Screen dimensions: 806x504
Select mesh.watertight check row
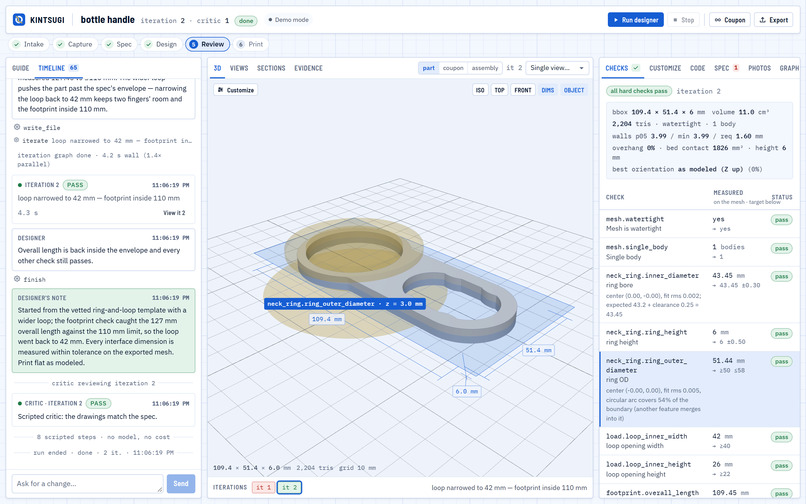(x=699, y=224)
